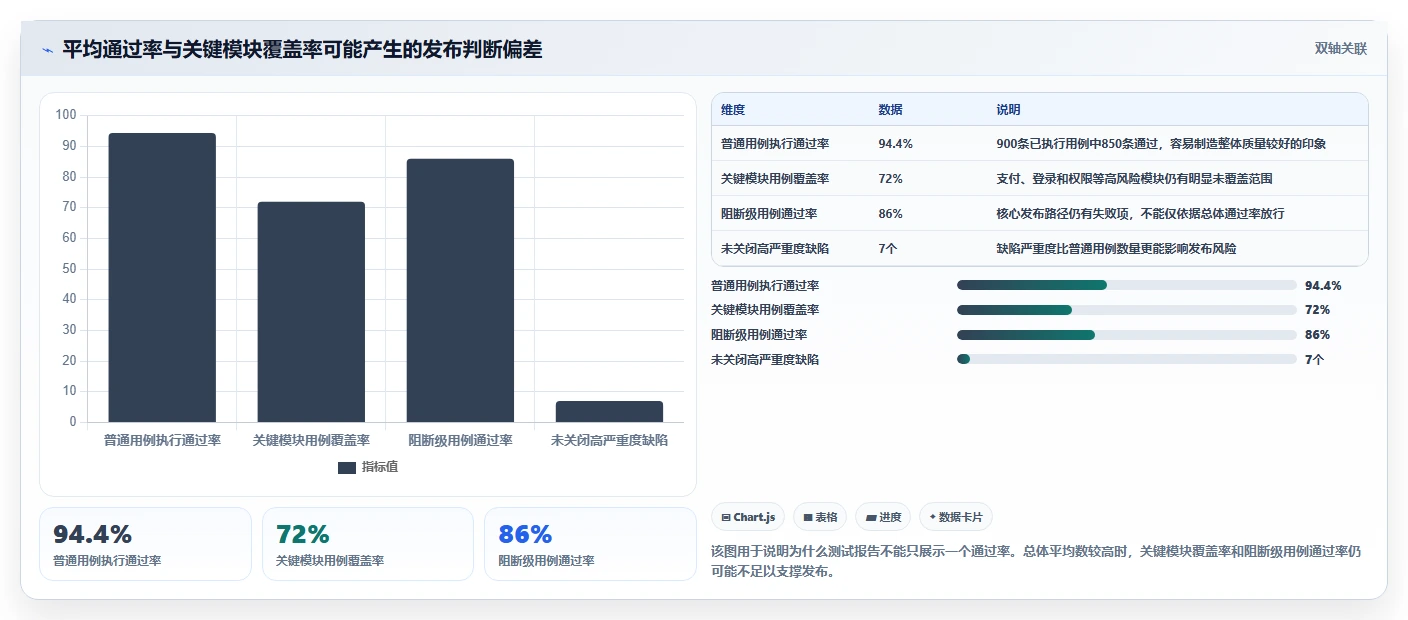Click description starting 支付、登录和权限
Screen dimensions: 1408x620
1134,179
